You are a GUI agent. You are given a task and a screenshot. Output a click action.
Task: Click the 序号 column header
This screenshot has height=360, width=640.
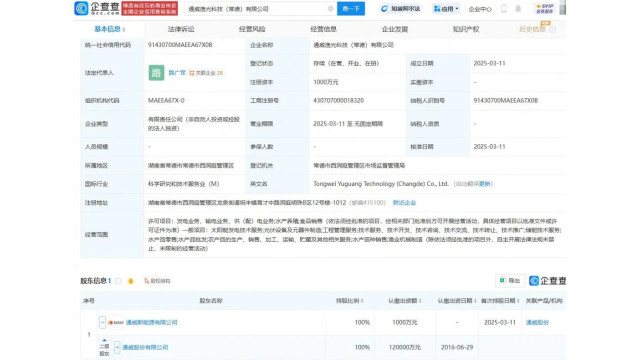pyautogui.click(x=89, y=301)
